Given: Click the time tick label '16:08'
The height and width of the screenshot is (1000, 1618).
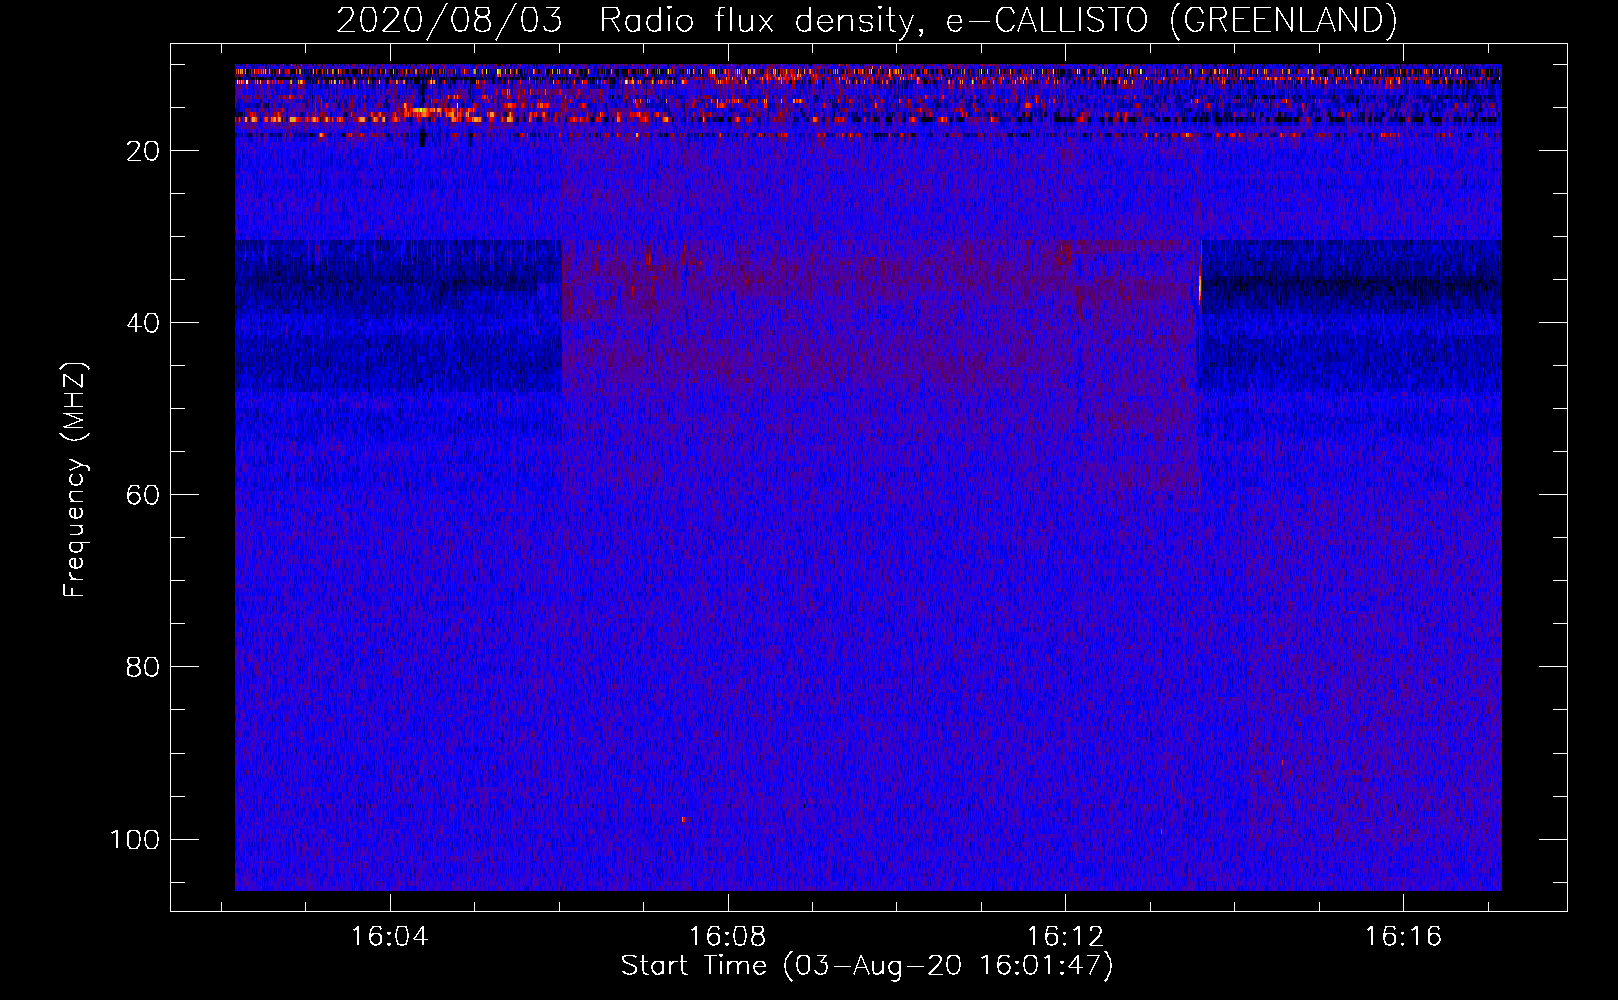Looking at the screenshot, I should (x=728, y=937).
